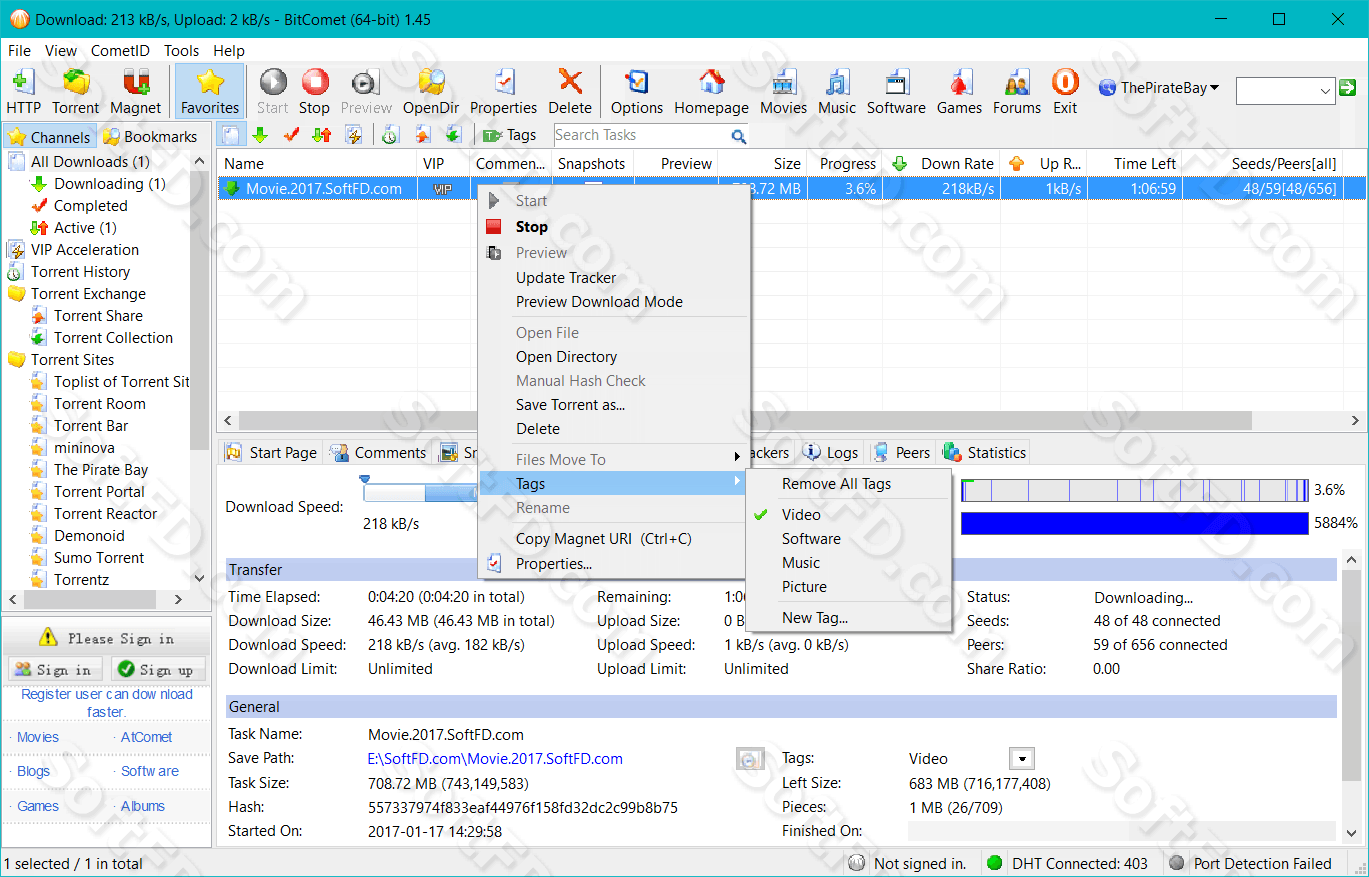This screenshot has width=1369, height=877.
Task: Select VIP Acceleration in sidebar
Action: point(73,250)
